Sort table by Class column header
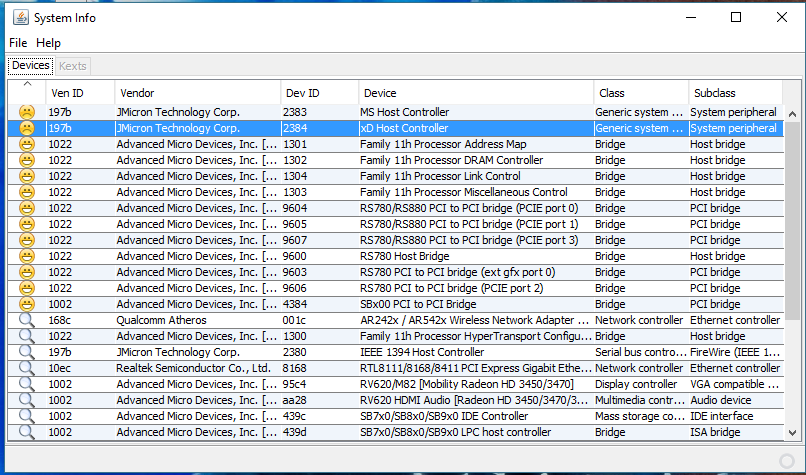This screenshot has width=806, height=475. pyautogui.click(x=642, y=93)
